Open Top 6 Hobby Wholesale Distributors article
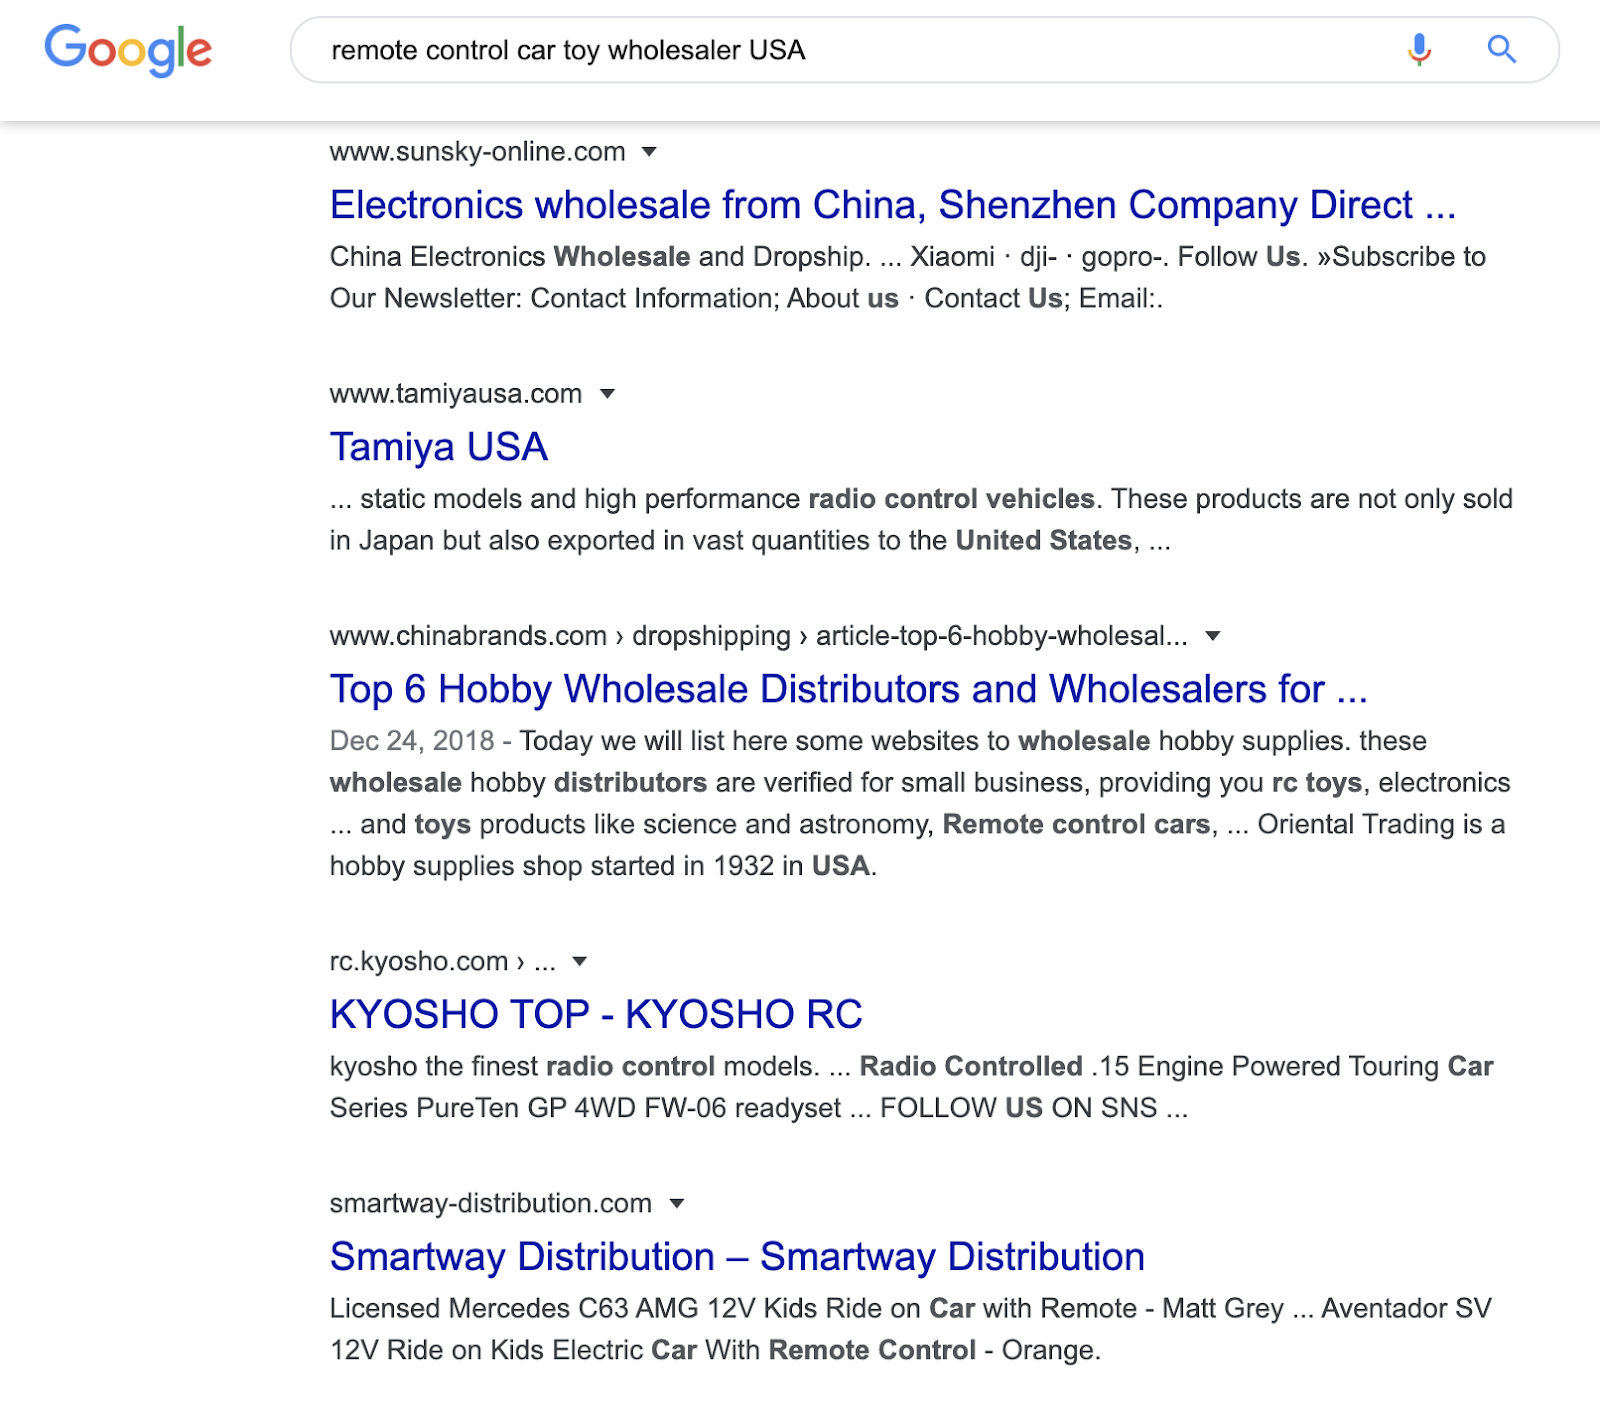This screenshot has height=1411, width=1600. coord(849,689)
